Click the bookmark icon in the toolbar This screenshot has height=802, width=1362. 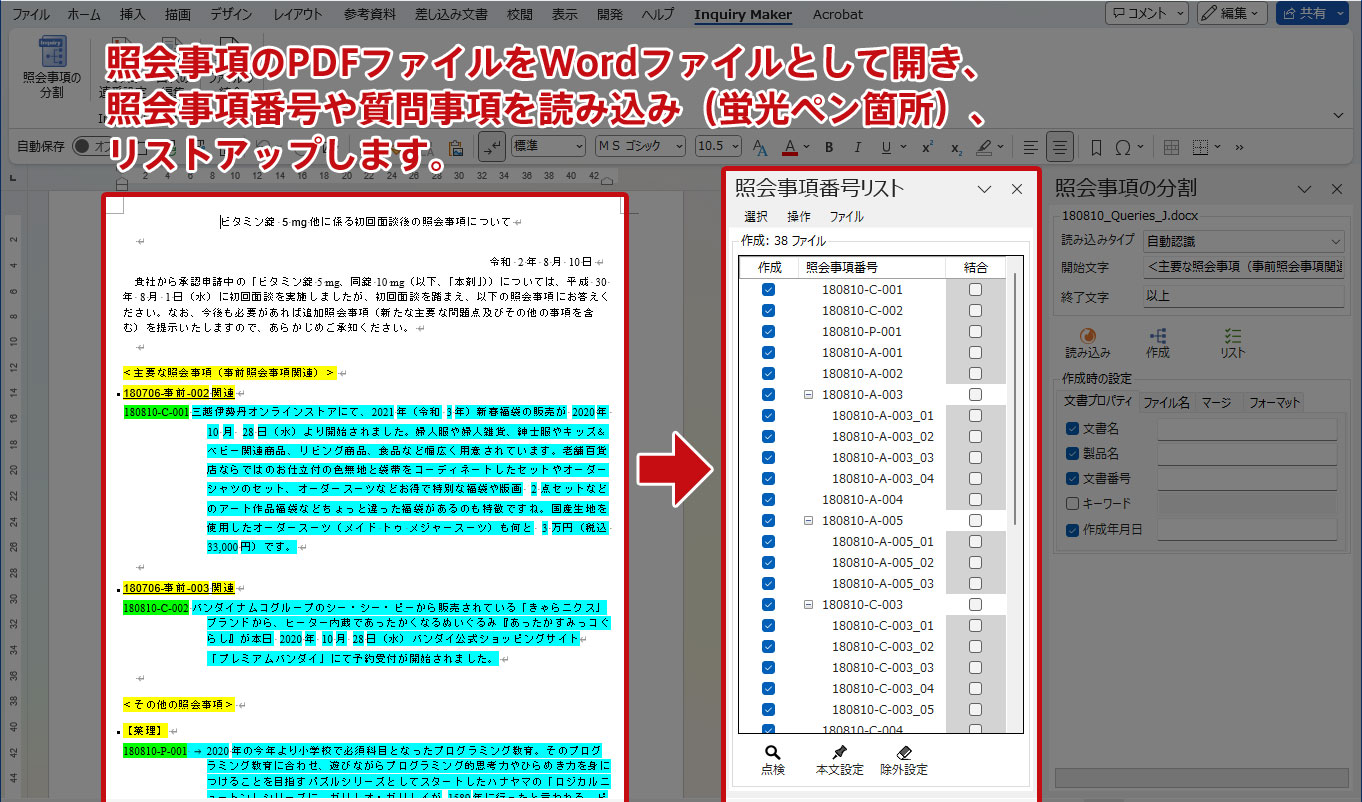tap(1096, 147)
